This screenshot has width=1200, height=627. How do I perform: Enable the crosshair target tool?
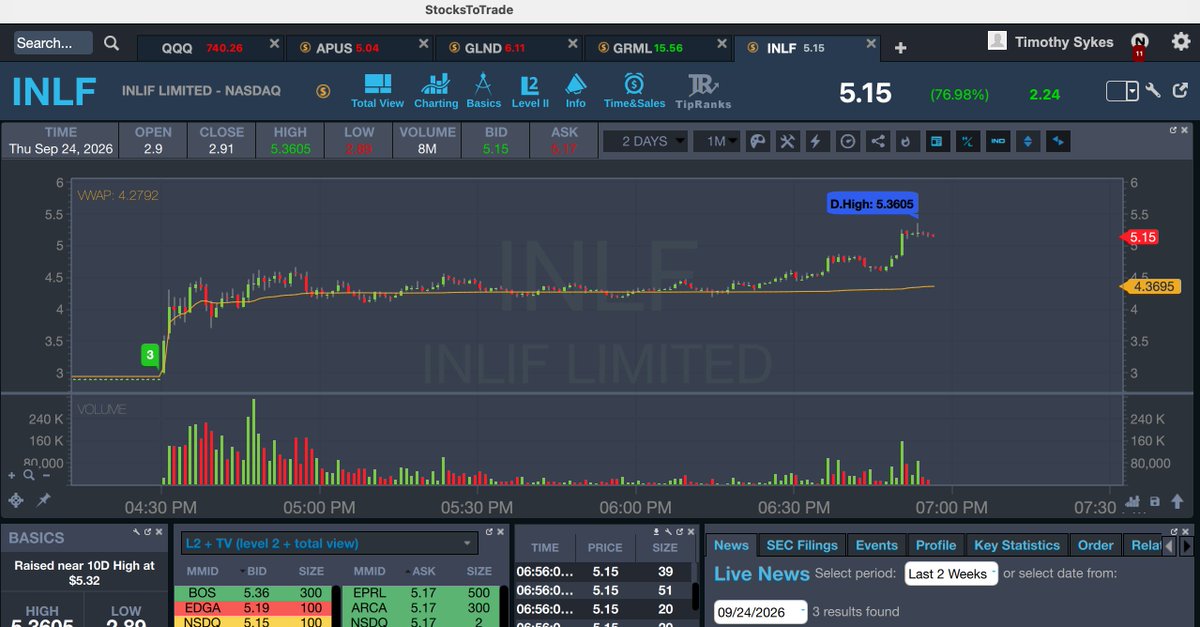pos(16,500)
